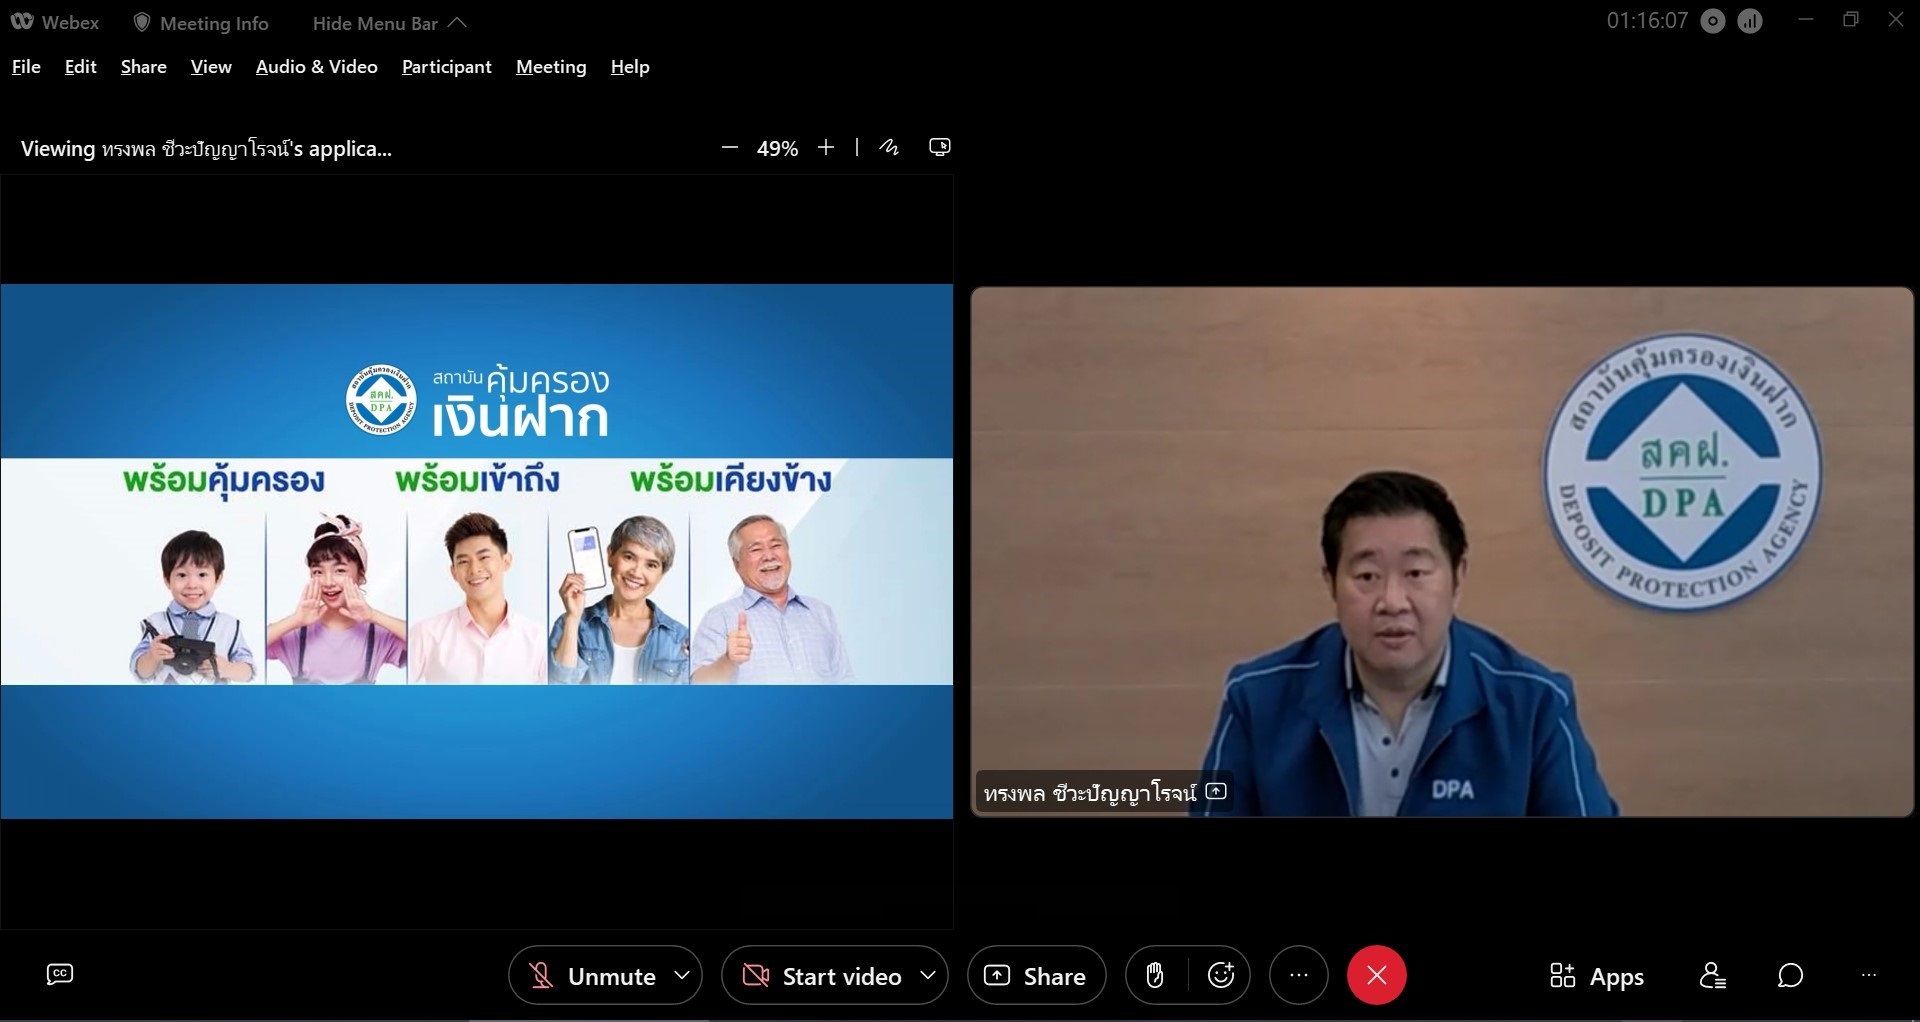Click the shared presentation slide
1920x1022 pixels.
(477, 551)
